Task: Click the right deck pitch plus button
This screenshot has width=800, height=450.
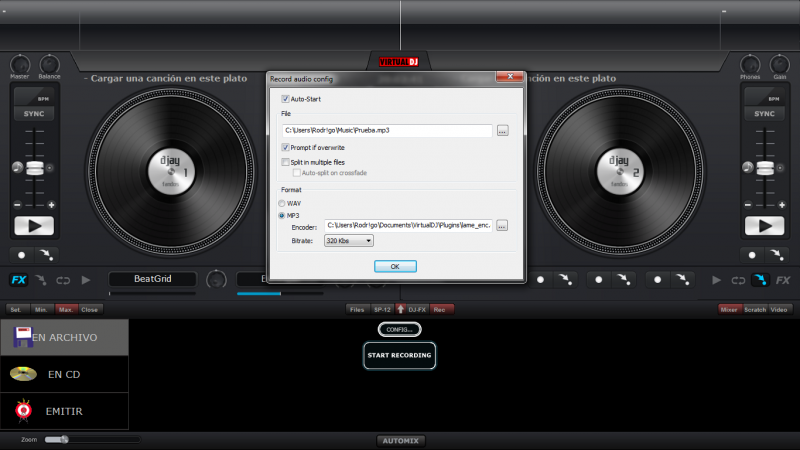Action: pos(782,205)
